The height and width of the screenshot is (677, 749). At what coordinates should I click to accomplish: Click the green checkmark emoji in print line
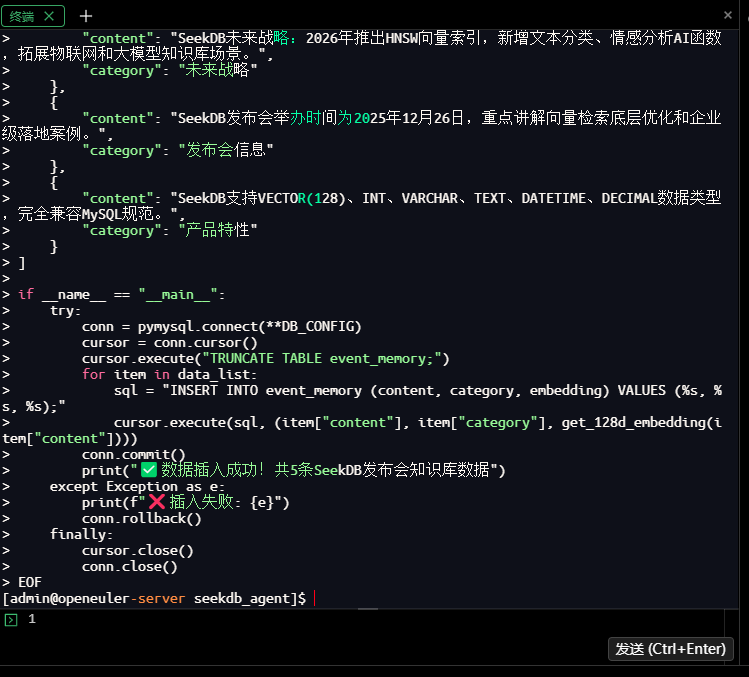[x=149, y=470]
